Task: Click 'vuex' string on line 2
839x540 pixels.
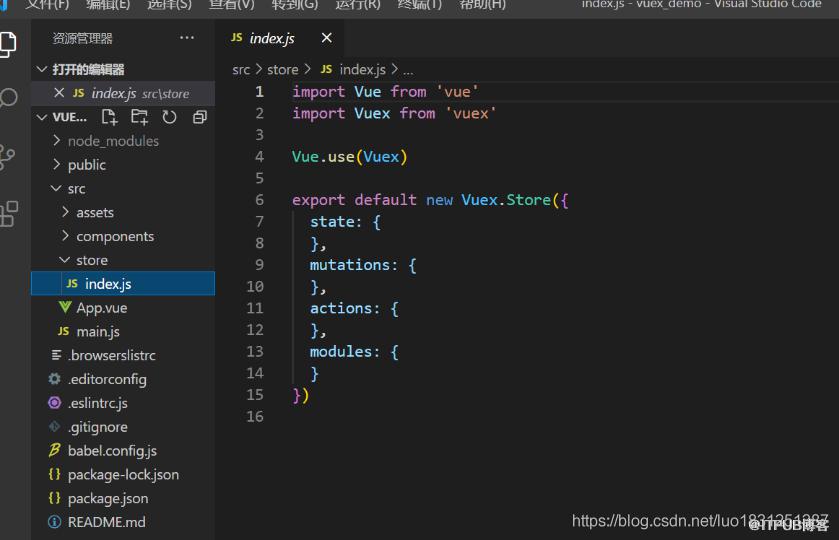Action: (x=470, y=113)
